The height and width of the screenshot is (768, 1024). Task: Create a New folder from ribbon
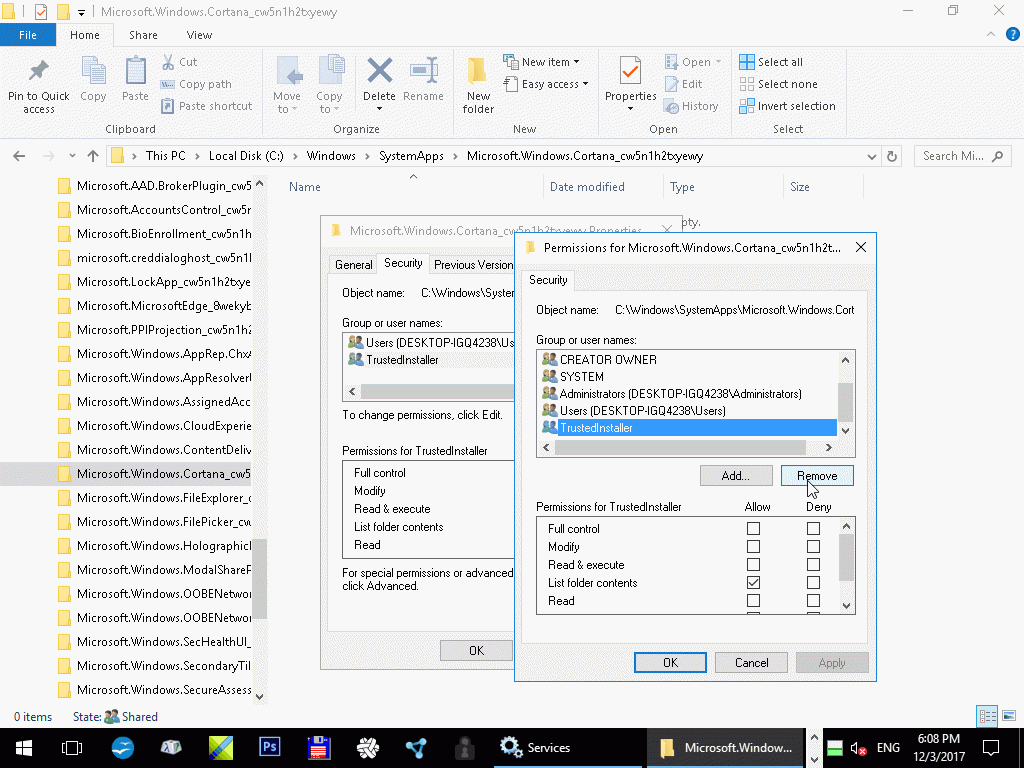point(478,85)
